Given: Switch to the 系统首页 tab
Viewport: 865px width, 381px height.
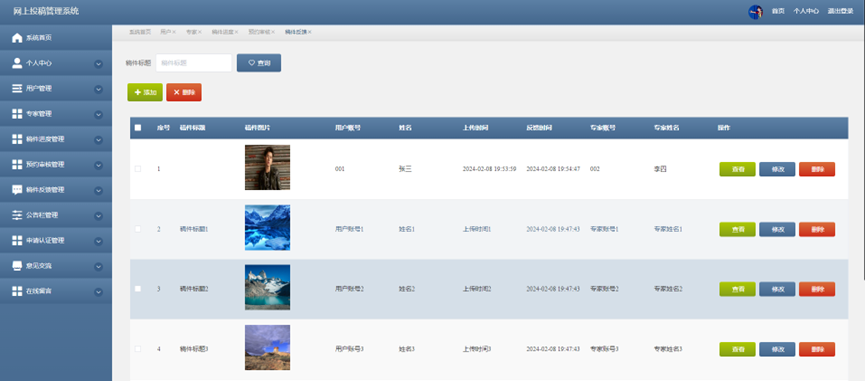Looking at the screenshot, I should (140, 32).
